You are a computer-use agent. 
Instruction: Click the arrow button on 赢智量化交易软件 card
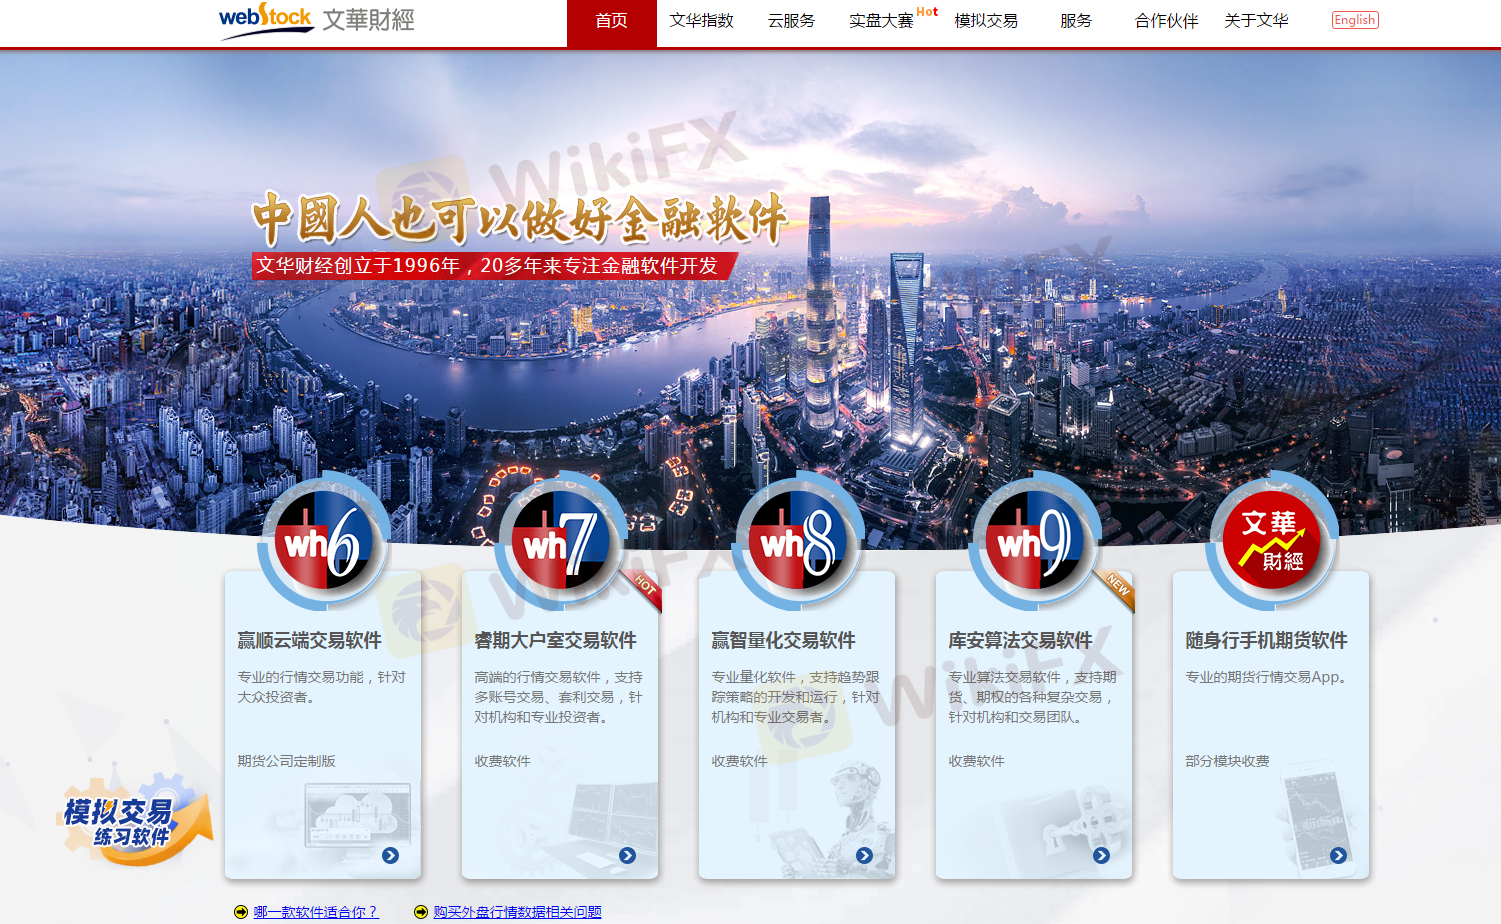(864, 855)
